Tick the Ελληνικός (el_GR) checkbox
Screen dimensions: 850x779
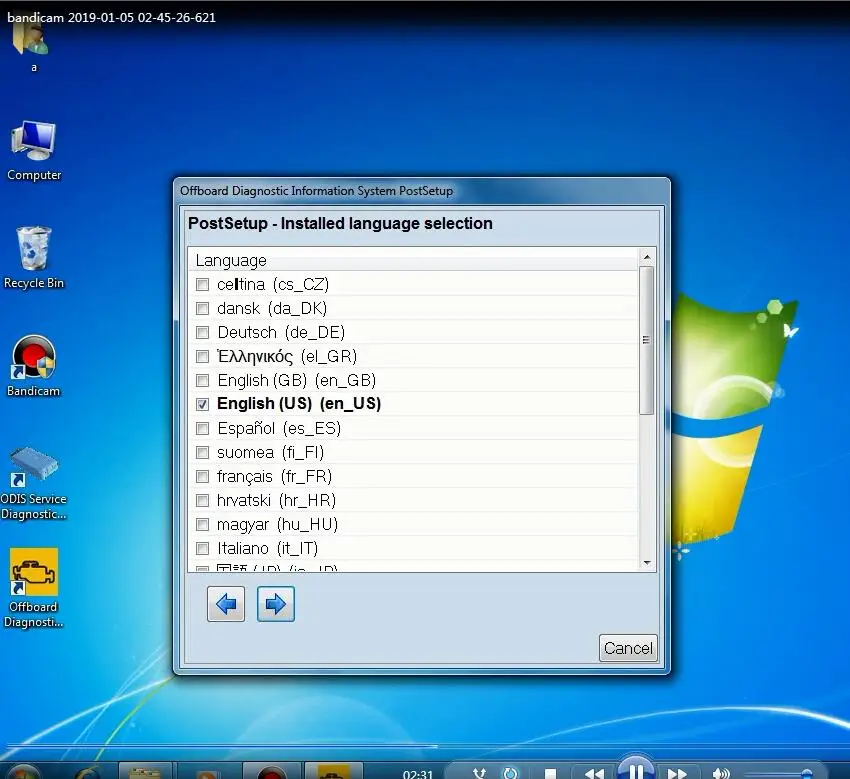[202, 356]
